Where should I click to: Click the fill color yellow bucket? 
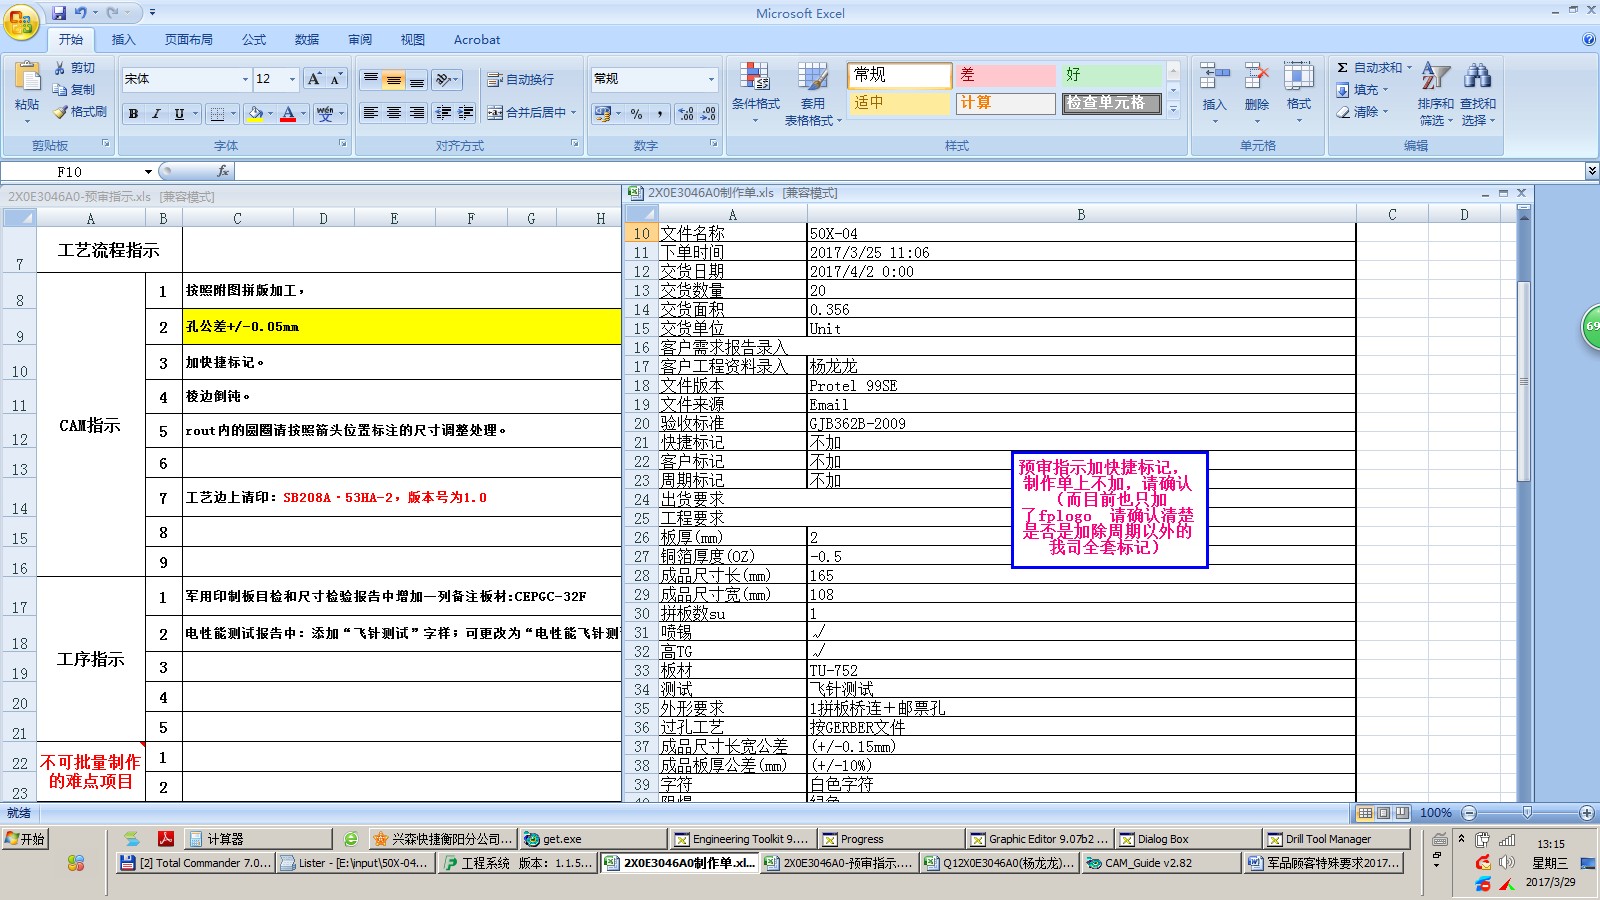[255, 113]
